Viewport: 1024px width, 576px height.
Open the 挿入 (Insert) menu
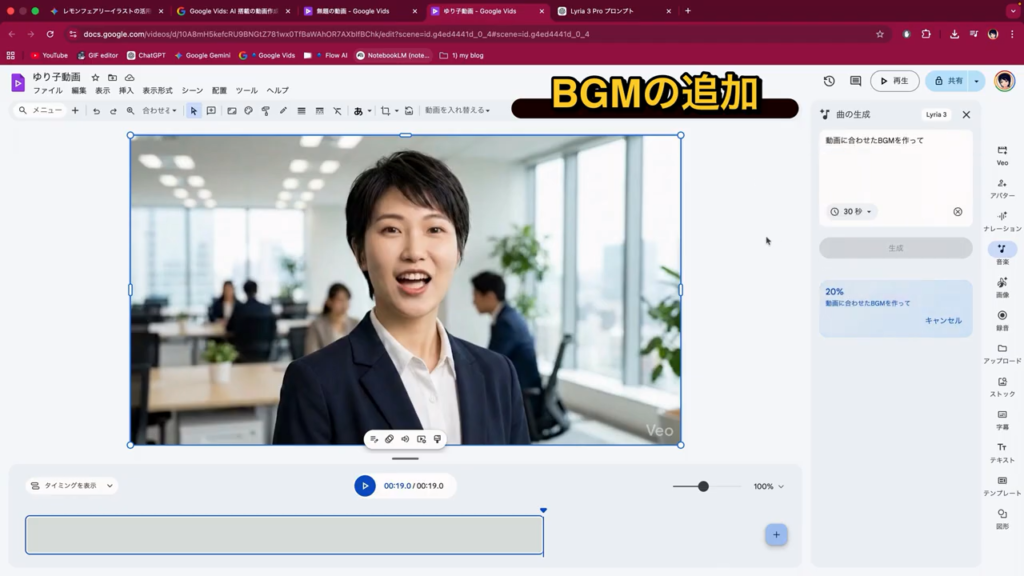click(127, 91)
